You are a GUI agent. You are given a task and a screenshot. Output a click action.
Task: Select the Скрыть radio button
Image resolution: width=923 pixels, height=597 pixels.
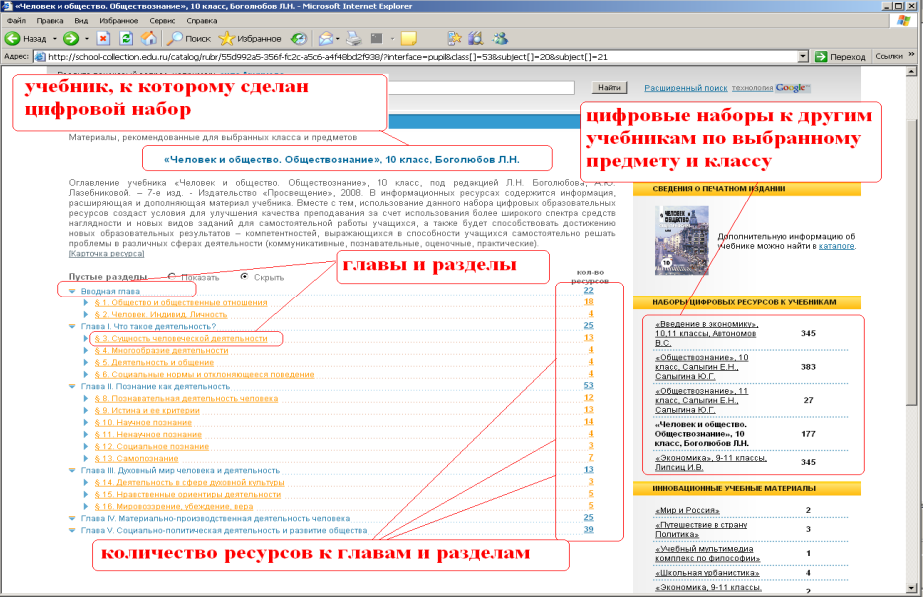click(x=244, y=276)
